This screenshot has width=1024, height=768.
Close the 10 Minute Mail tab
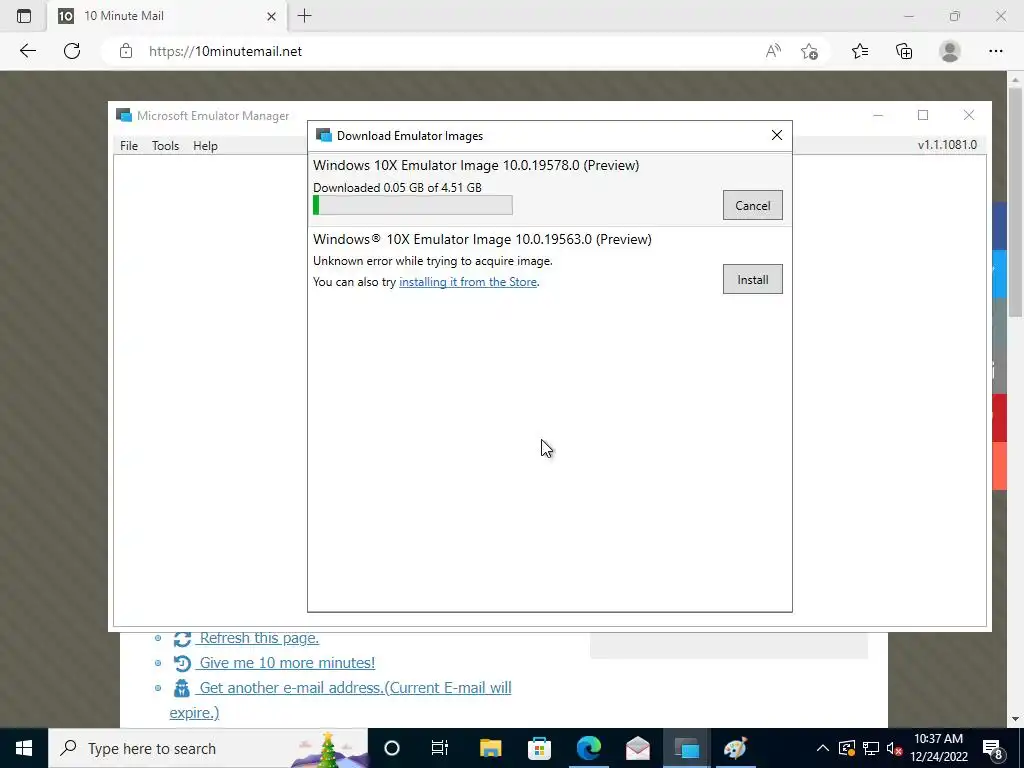click(272, 16)
